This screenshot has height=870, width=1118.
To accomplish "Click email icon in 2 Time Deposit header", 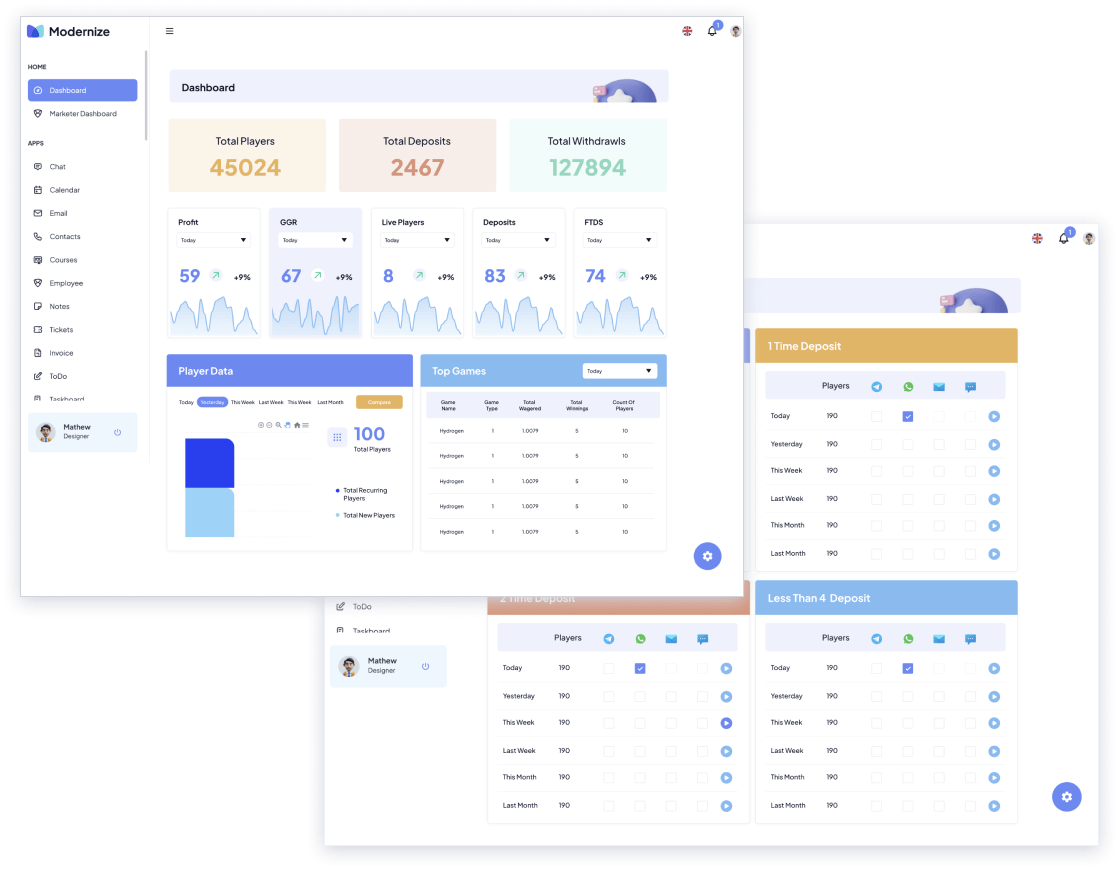I will [671, 639].
